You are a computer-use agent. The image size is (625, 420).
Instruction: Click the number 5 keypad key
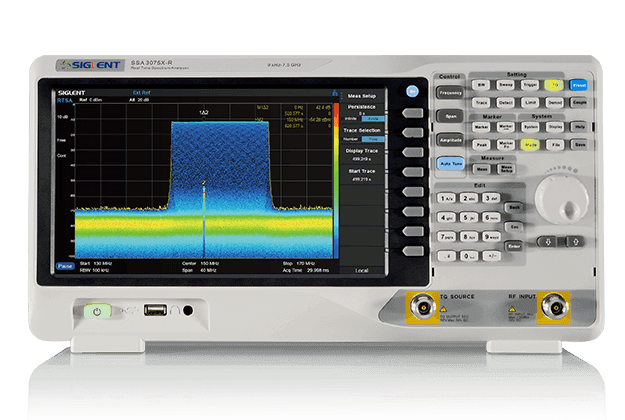point(469,218)
